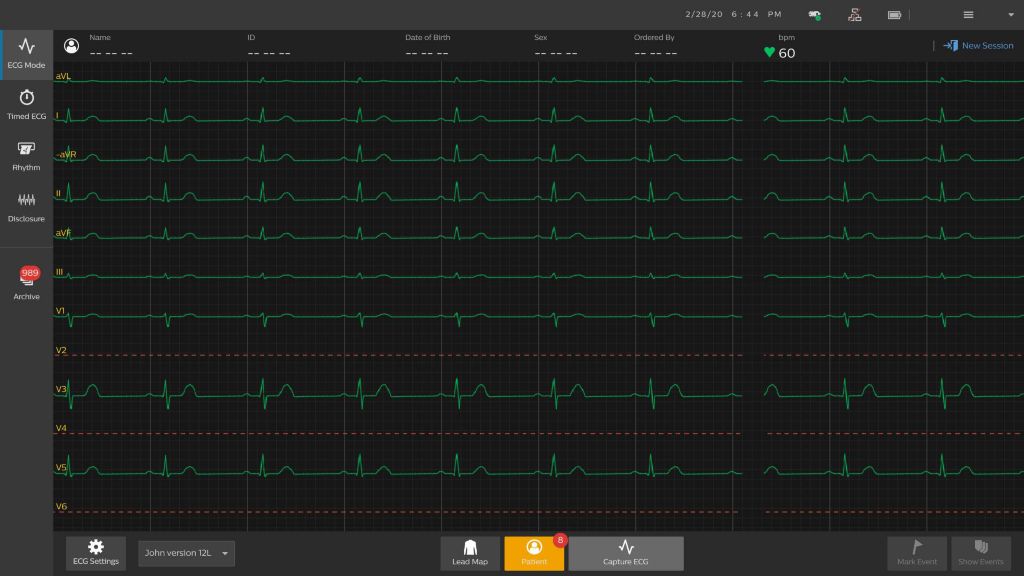Screen dimensions: 1024x576
Task: Click the Date of Birth field
Action: point(427,53)
